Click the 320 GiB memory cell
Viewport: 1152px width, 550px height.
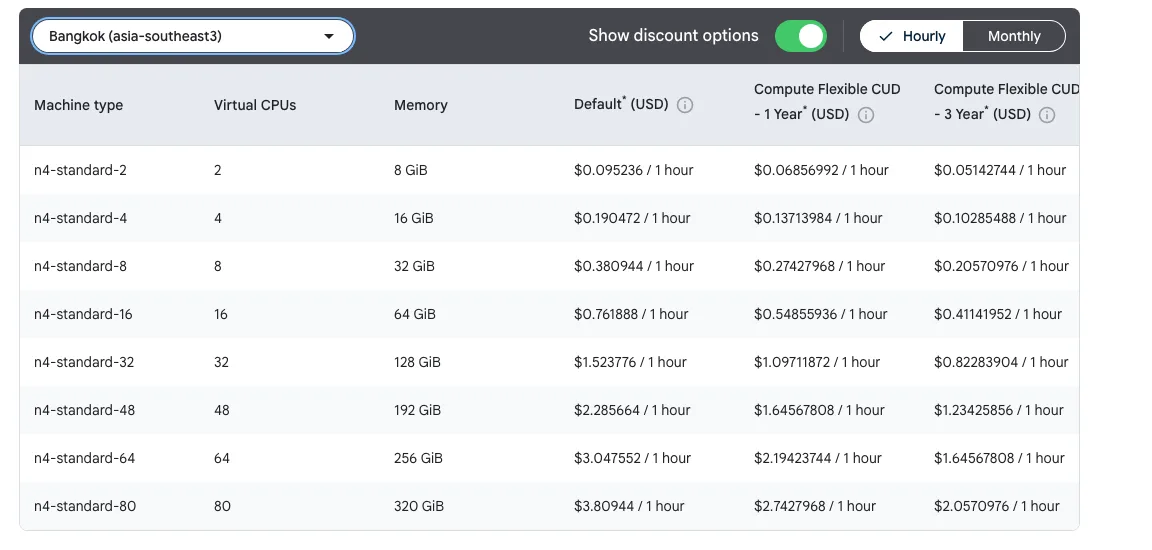tap(419, 506)
